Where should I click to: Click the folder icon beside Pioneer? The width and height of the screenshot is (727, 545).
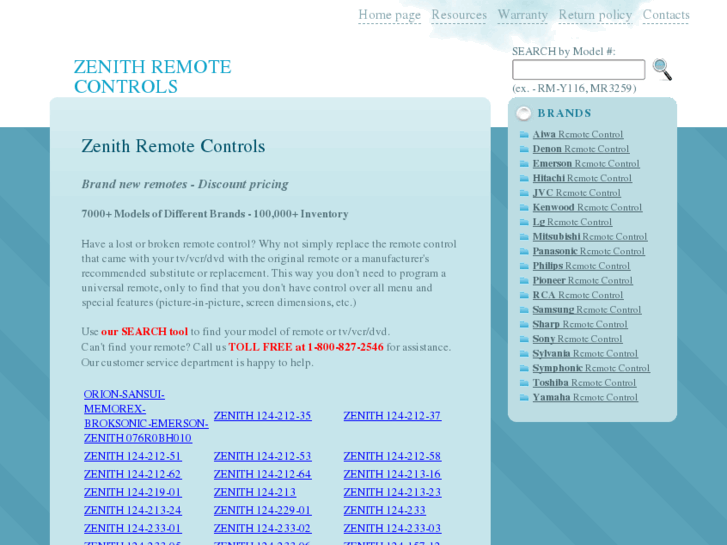tap(524, 281)
